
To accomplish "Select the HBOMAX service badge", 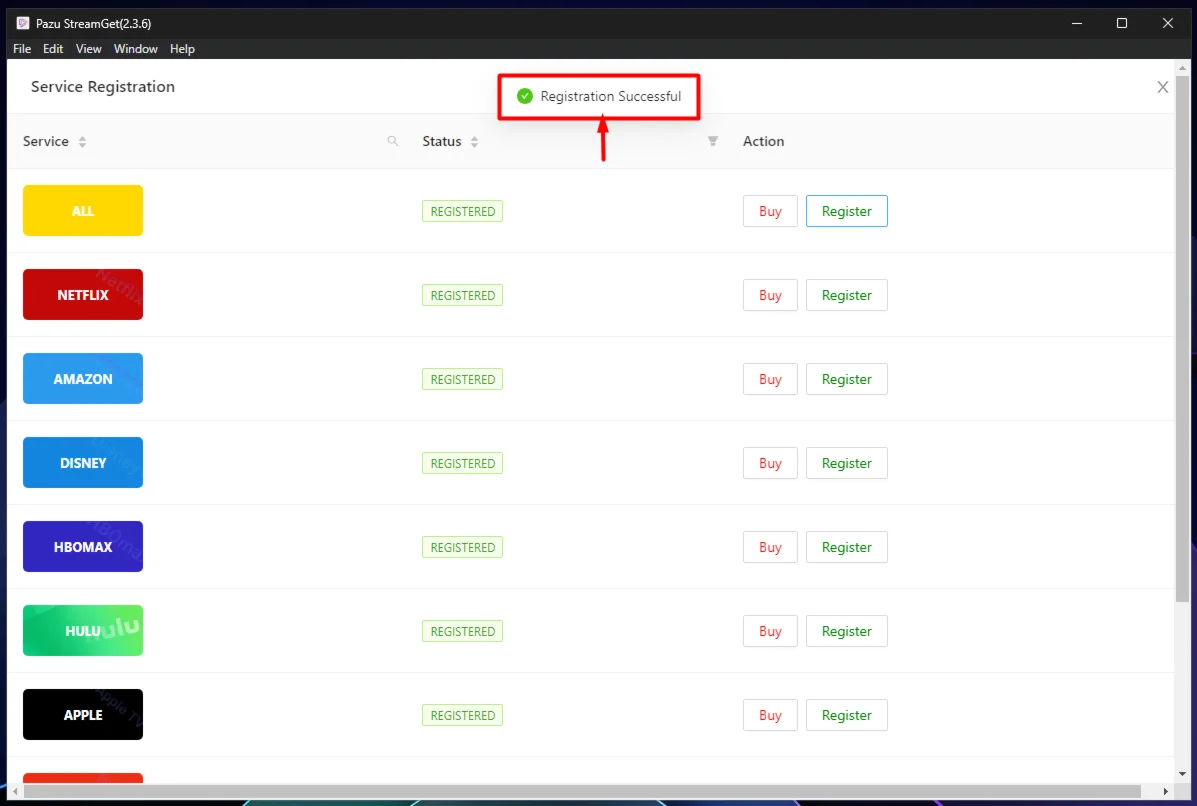I will (82, 546).
